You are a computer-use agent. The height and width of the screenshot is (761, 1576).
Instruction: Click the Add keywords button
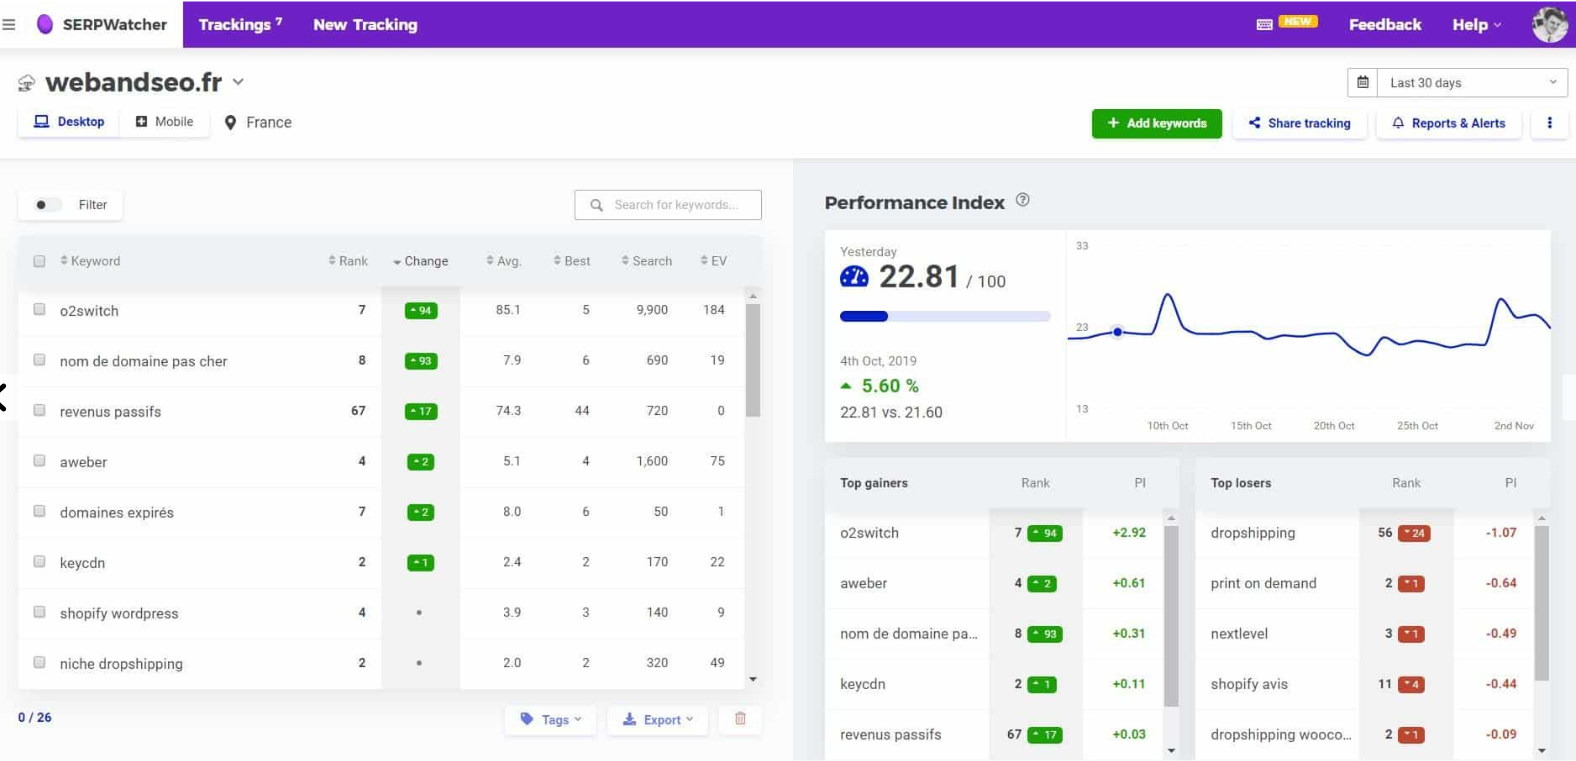pyautogui.click(x=1157, y=123)
